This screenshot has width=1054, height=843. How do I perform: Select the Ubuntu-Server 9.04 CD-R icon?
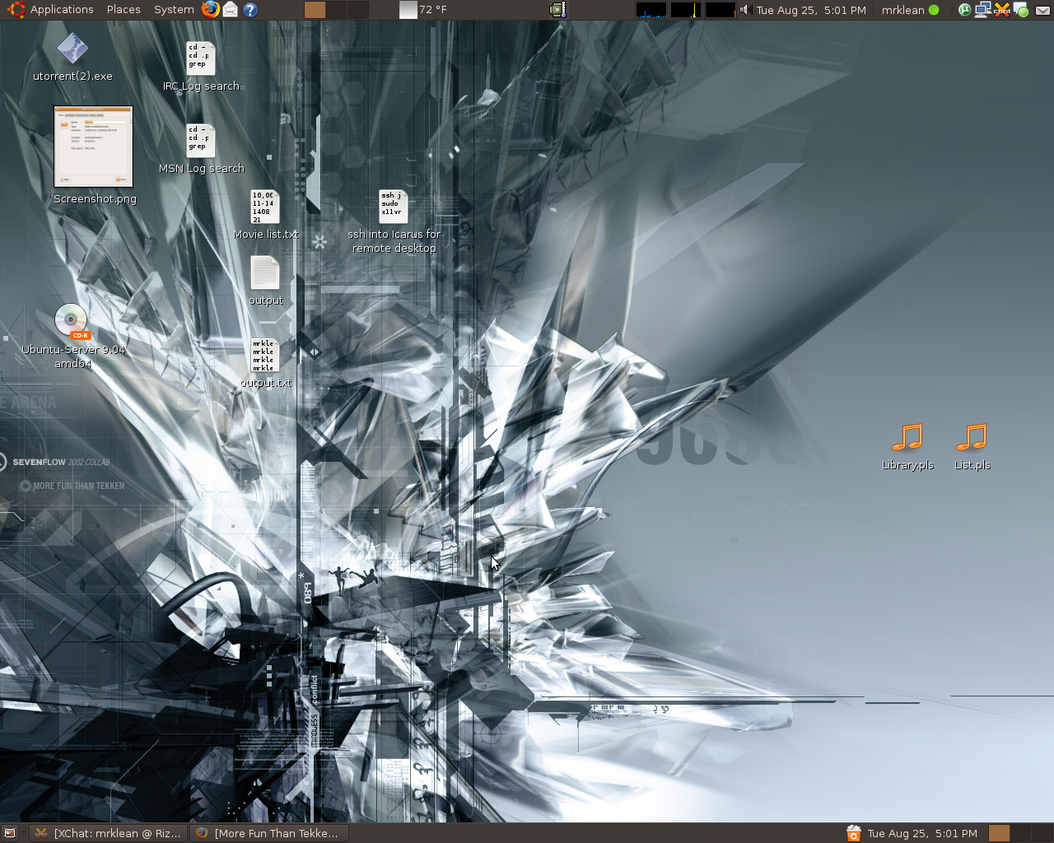[x=71, y=322]
